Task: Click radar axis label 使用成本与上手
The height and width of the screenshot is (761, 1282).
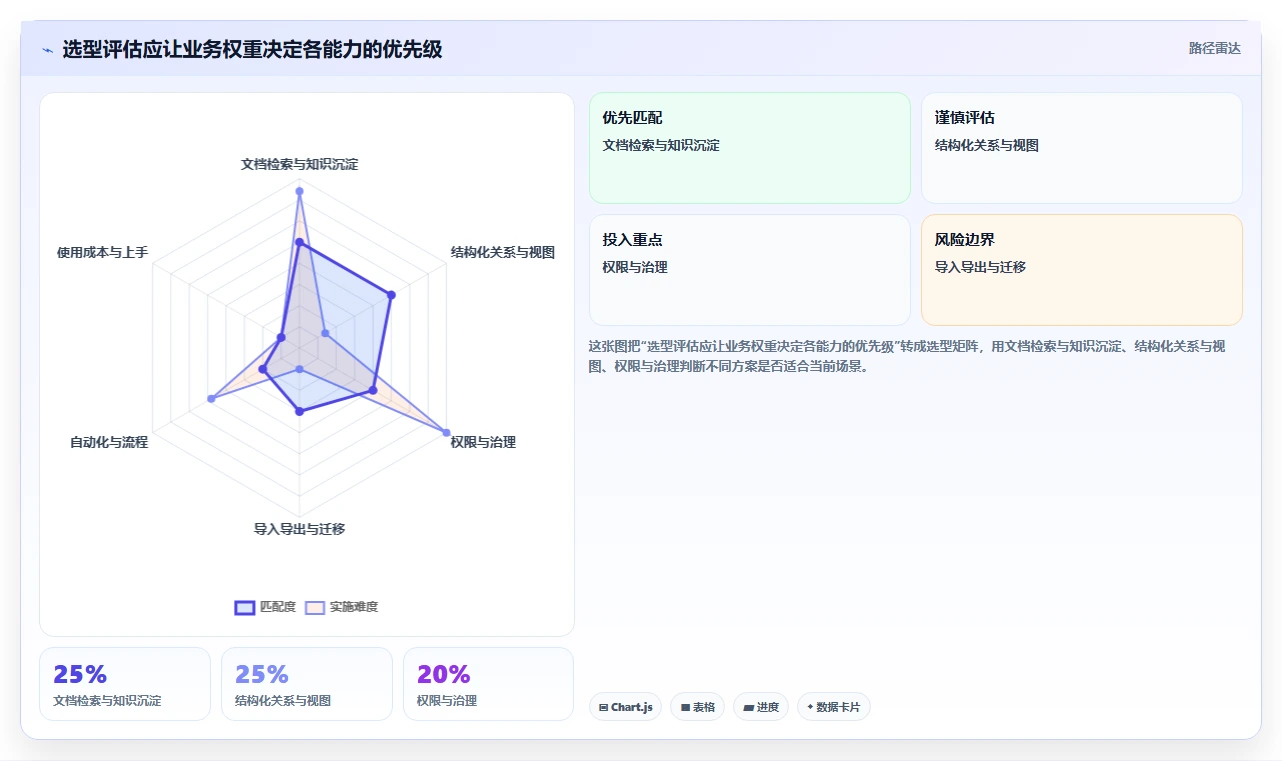Action: pyautogui.click(x=102, y=252)
